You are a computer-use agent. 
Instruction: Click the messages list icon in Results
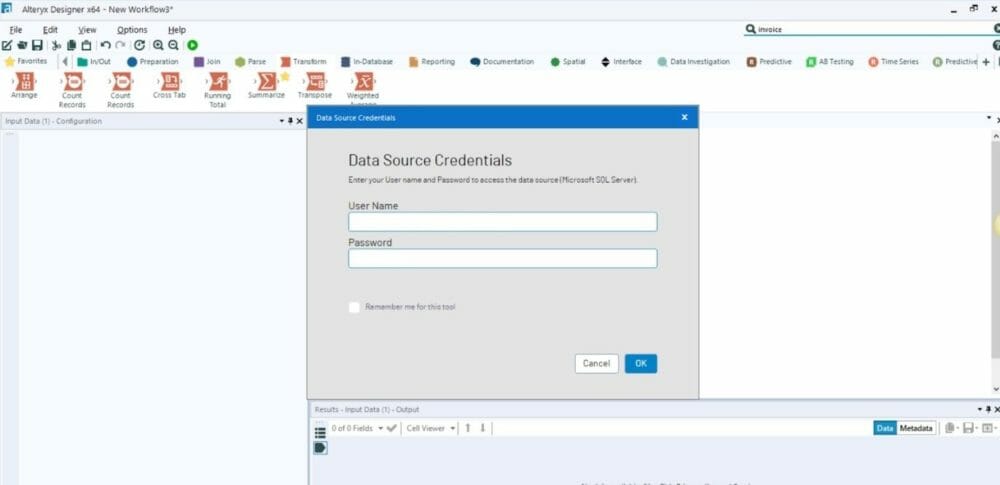coord(320,432)
